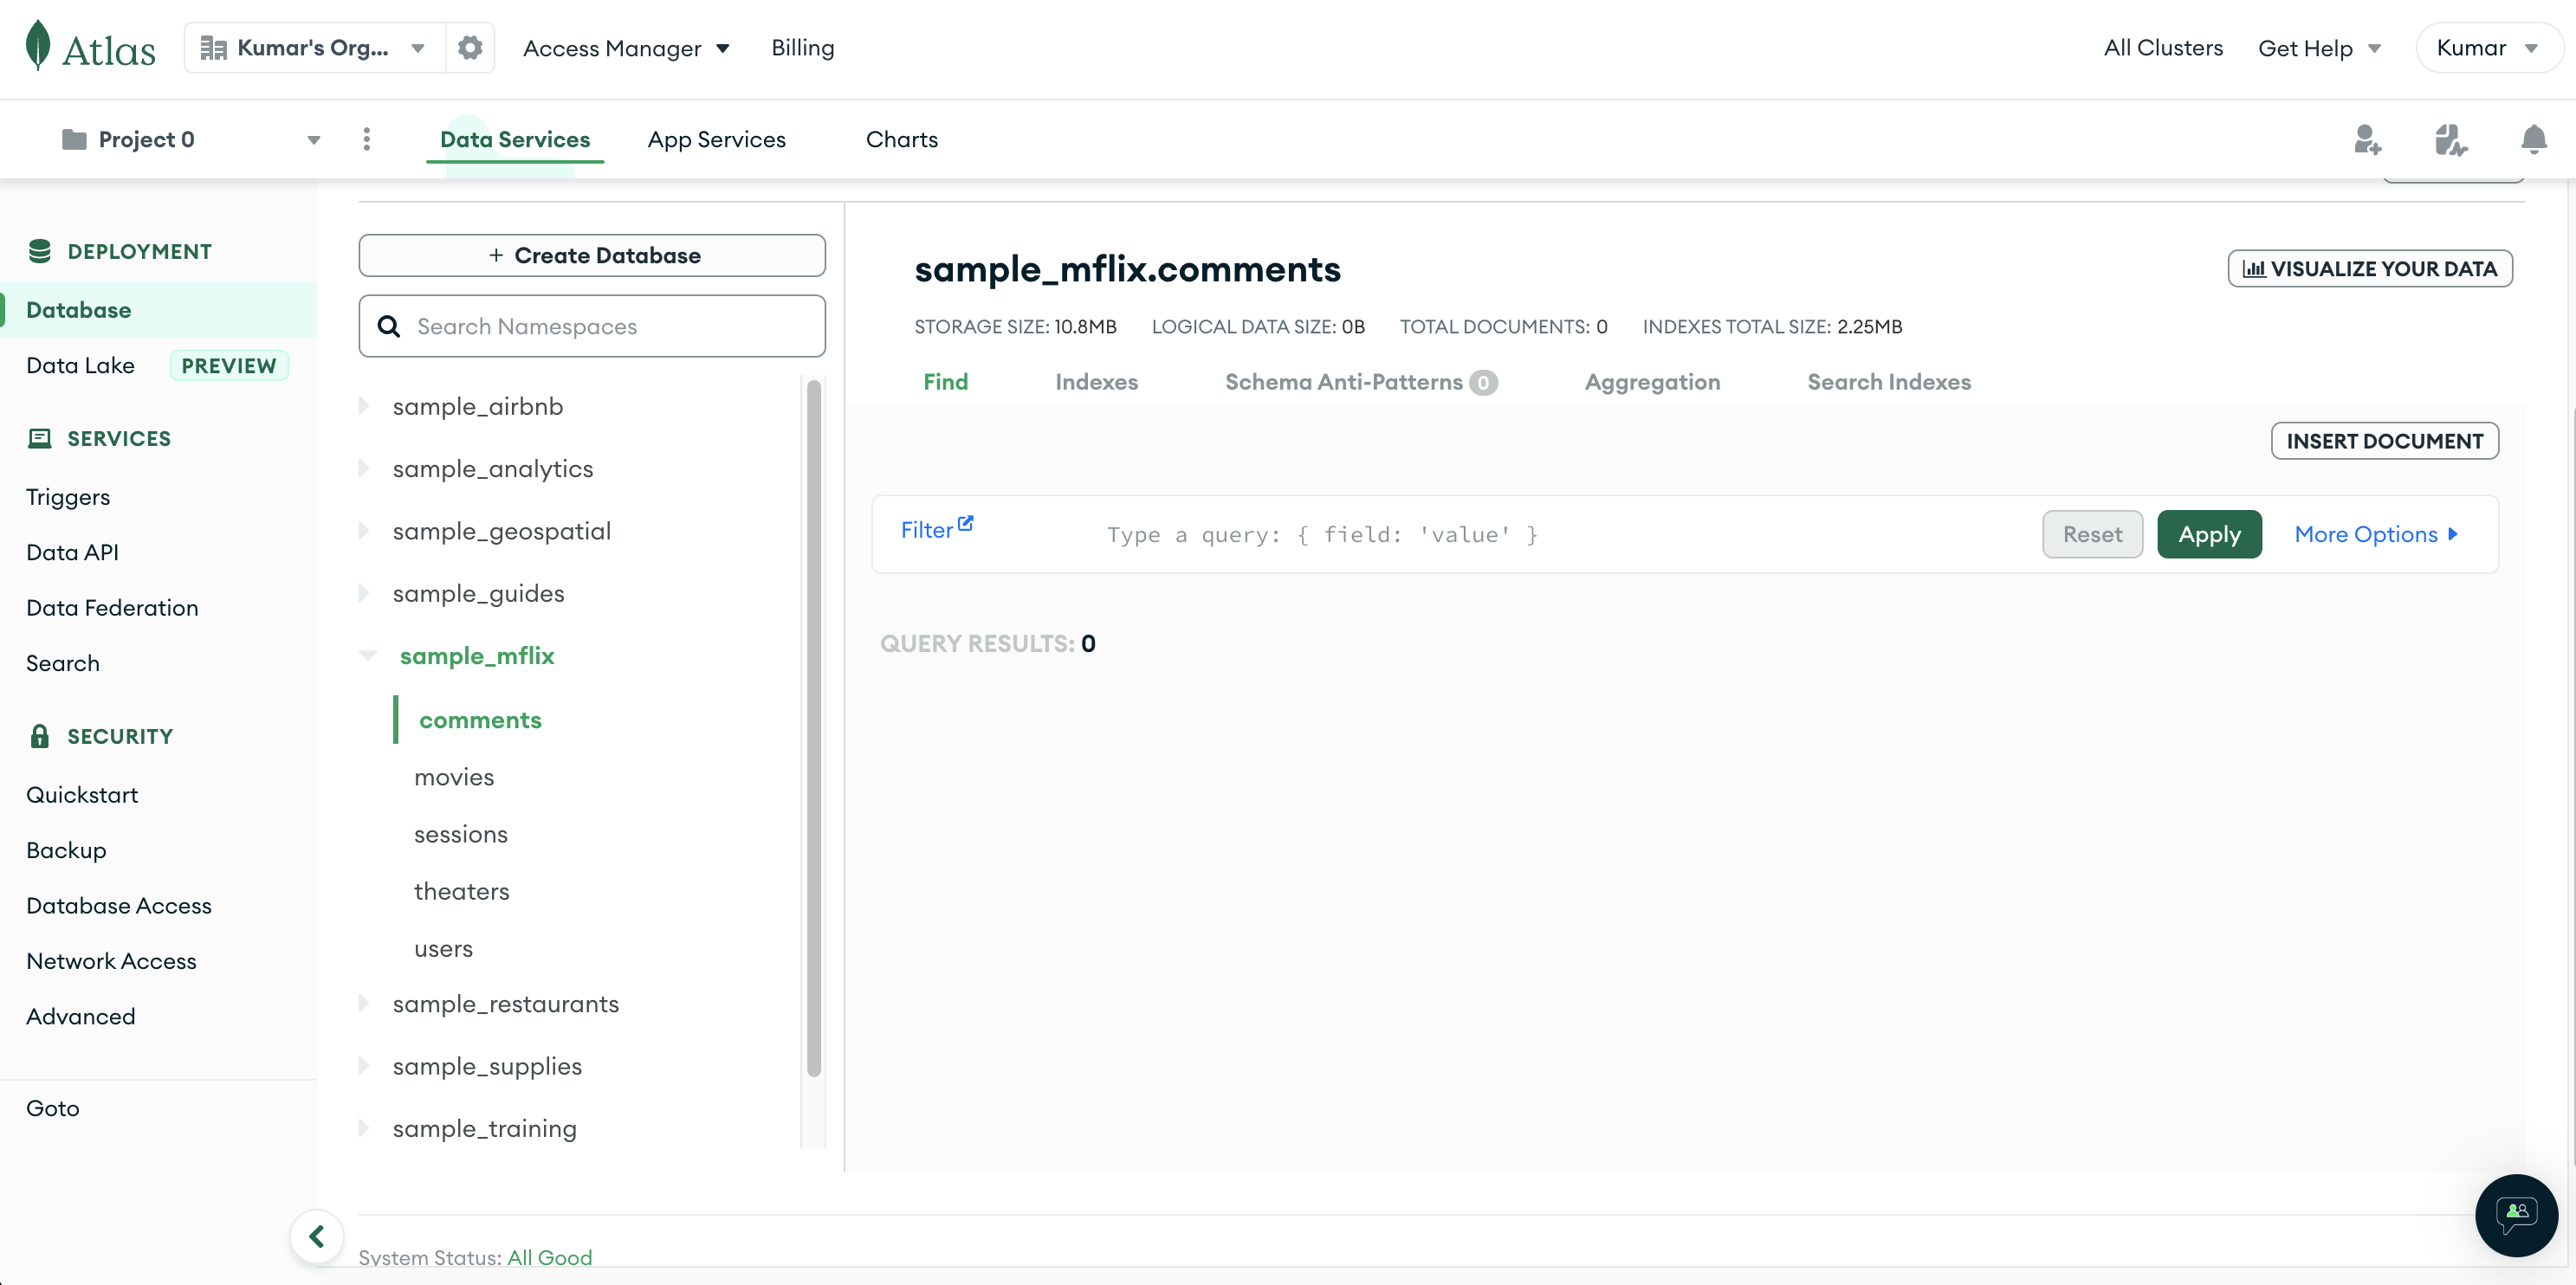
Task: Click the Services section header
Action: 100,438
